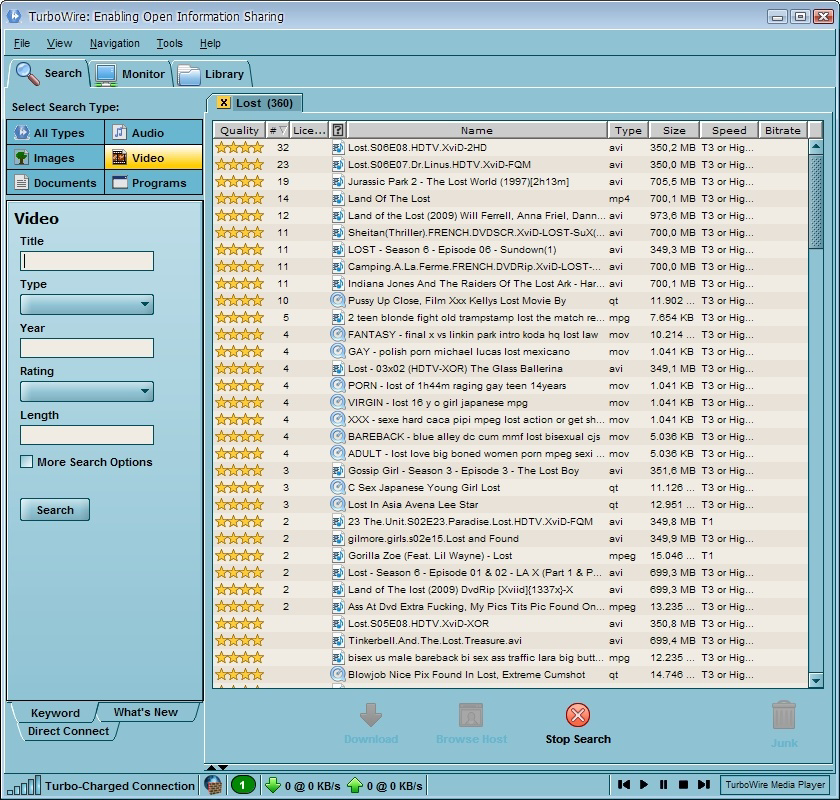Sort results by # column header
Image resolution: width=840 pixels, height=800 pixels.
pyautogui.click(x=278, y=130)
